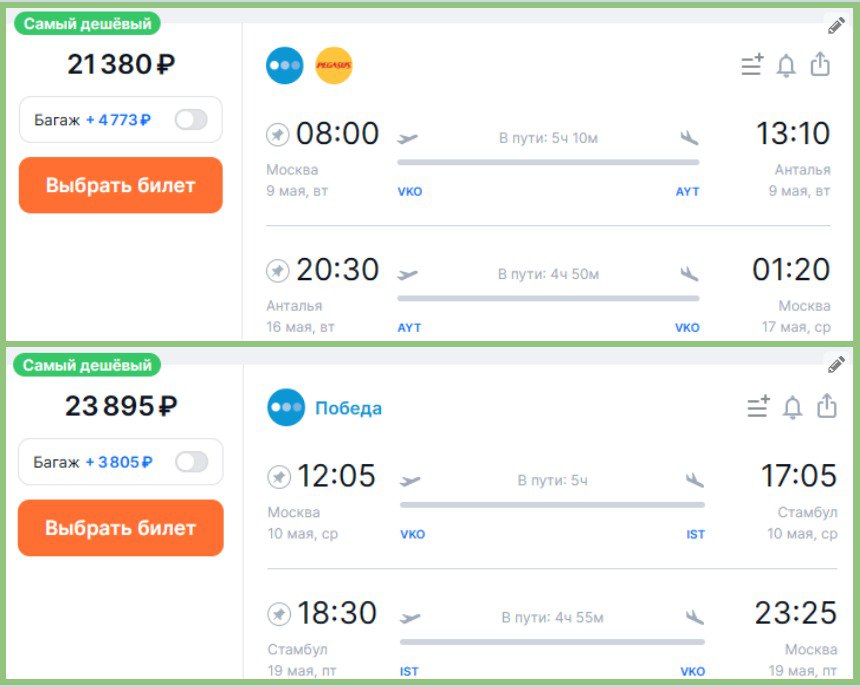
Task: Pin the 20:30 Antalya return flight
Action: click(278, 271)
